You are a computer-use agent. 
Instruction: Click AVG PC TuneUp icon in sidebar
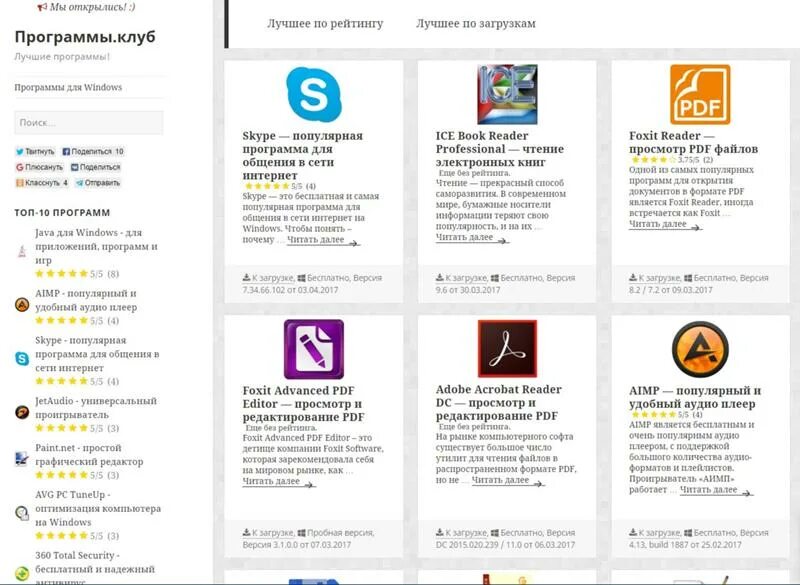click(22, 513)
